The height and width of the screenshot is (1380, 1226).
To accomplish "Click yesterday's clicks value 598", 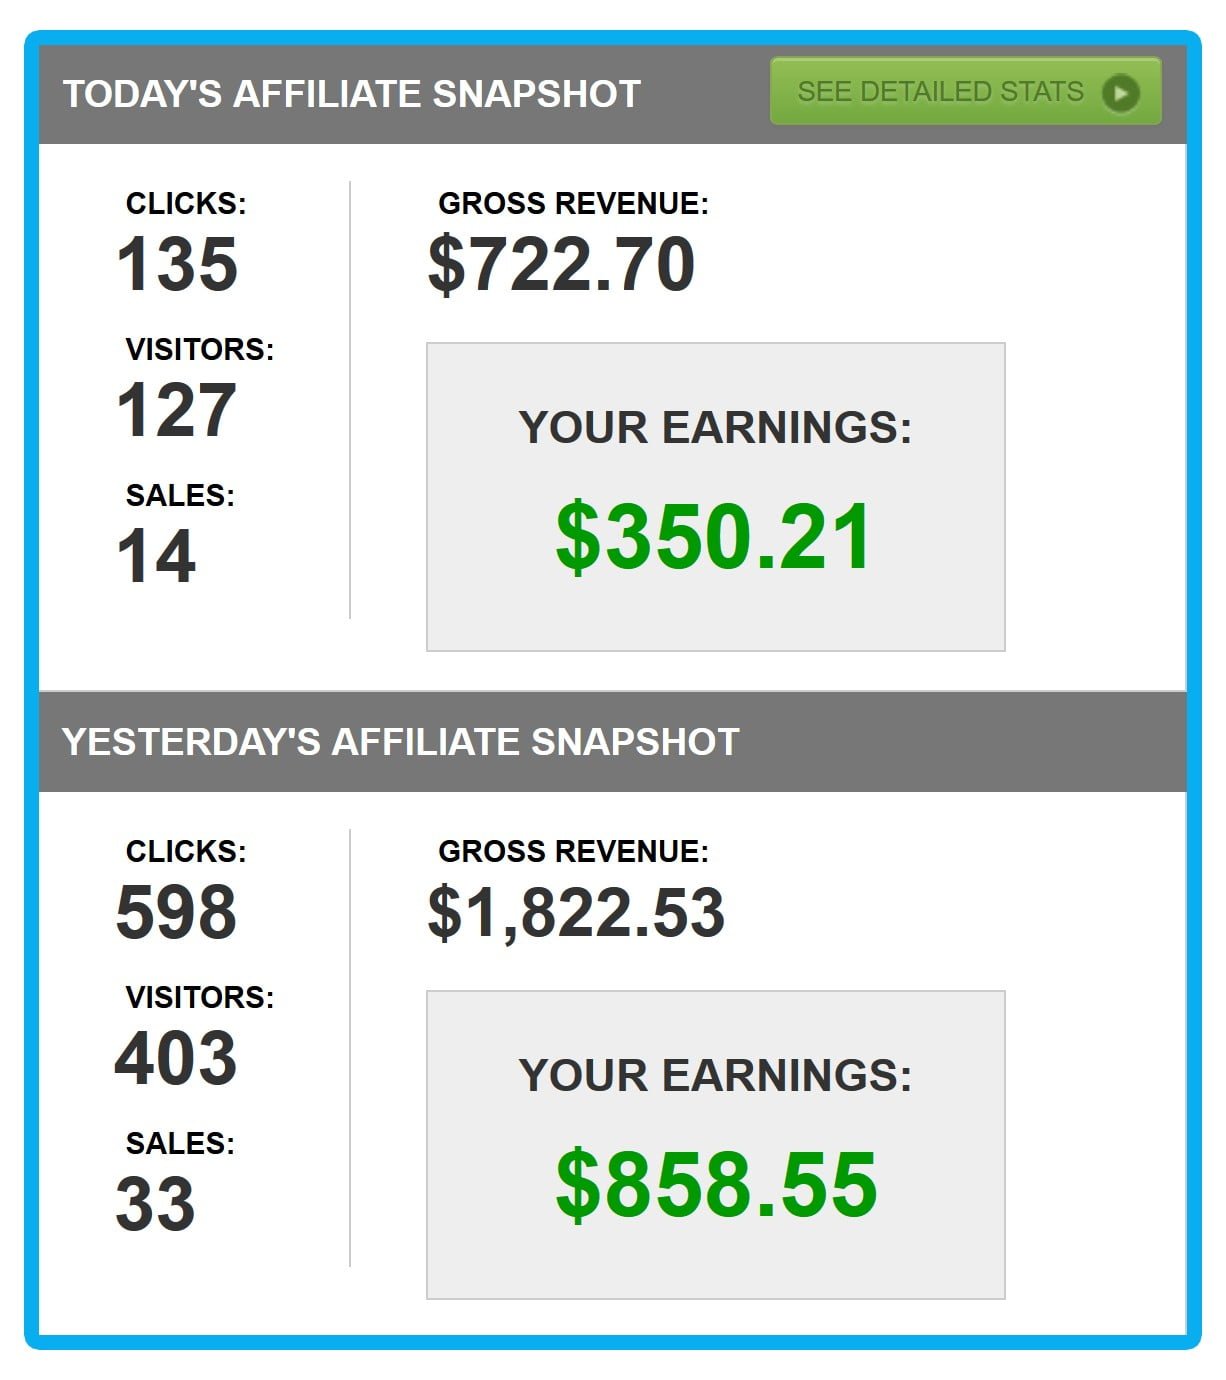I will tap(176, 913).
